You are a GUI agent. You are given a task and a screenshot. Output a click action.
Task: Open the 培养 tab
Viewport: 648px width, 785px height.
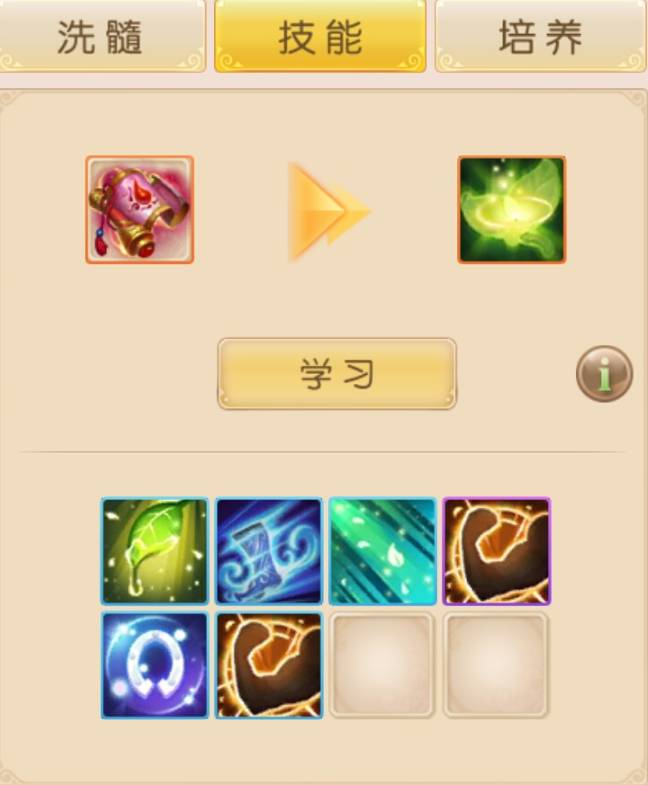[541, 36]
